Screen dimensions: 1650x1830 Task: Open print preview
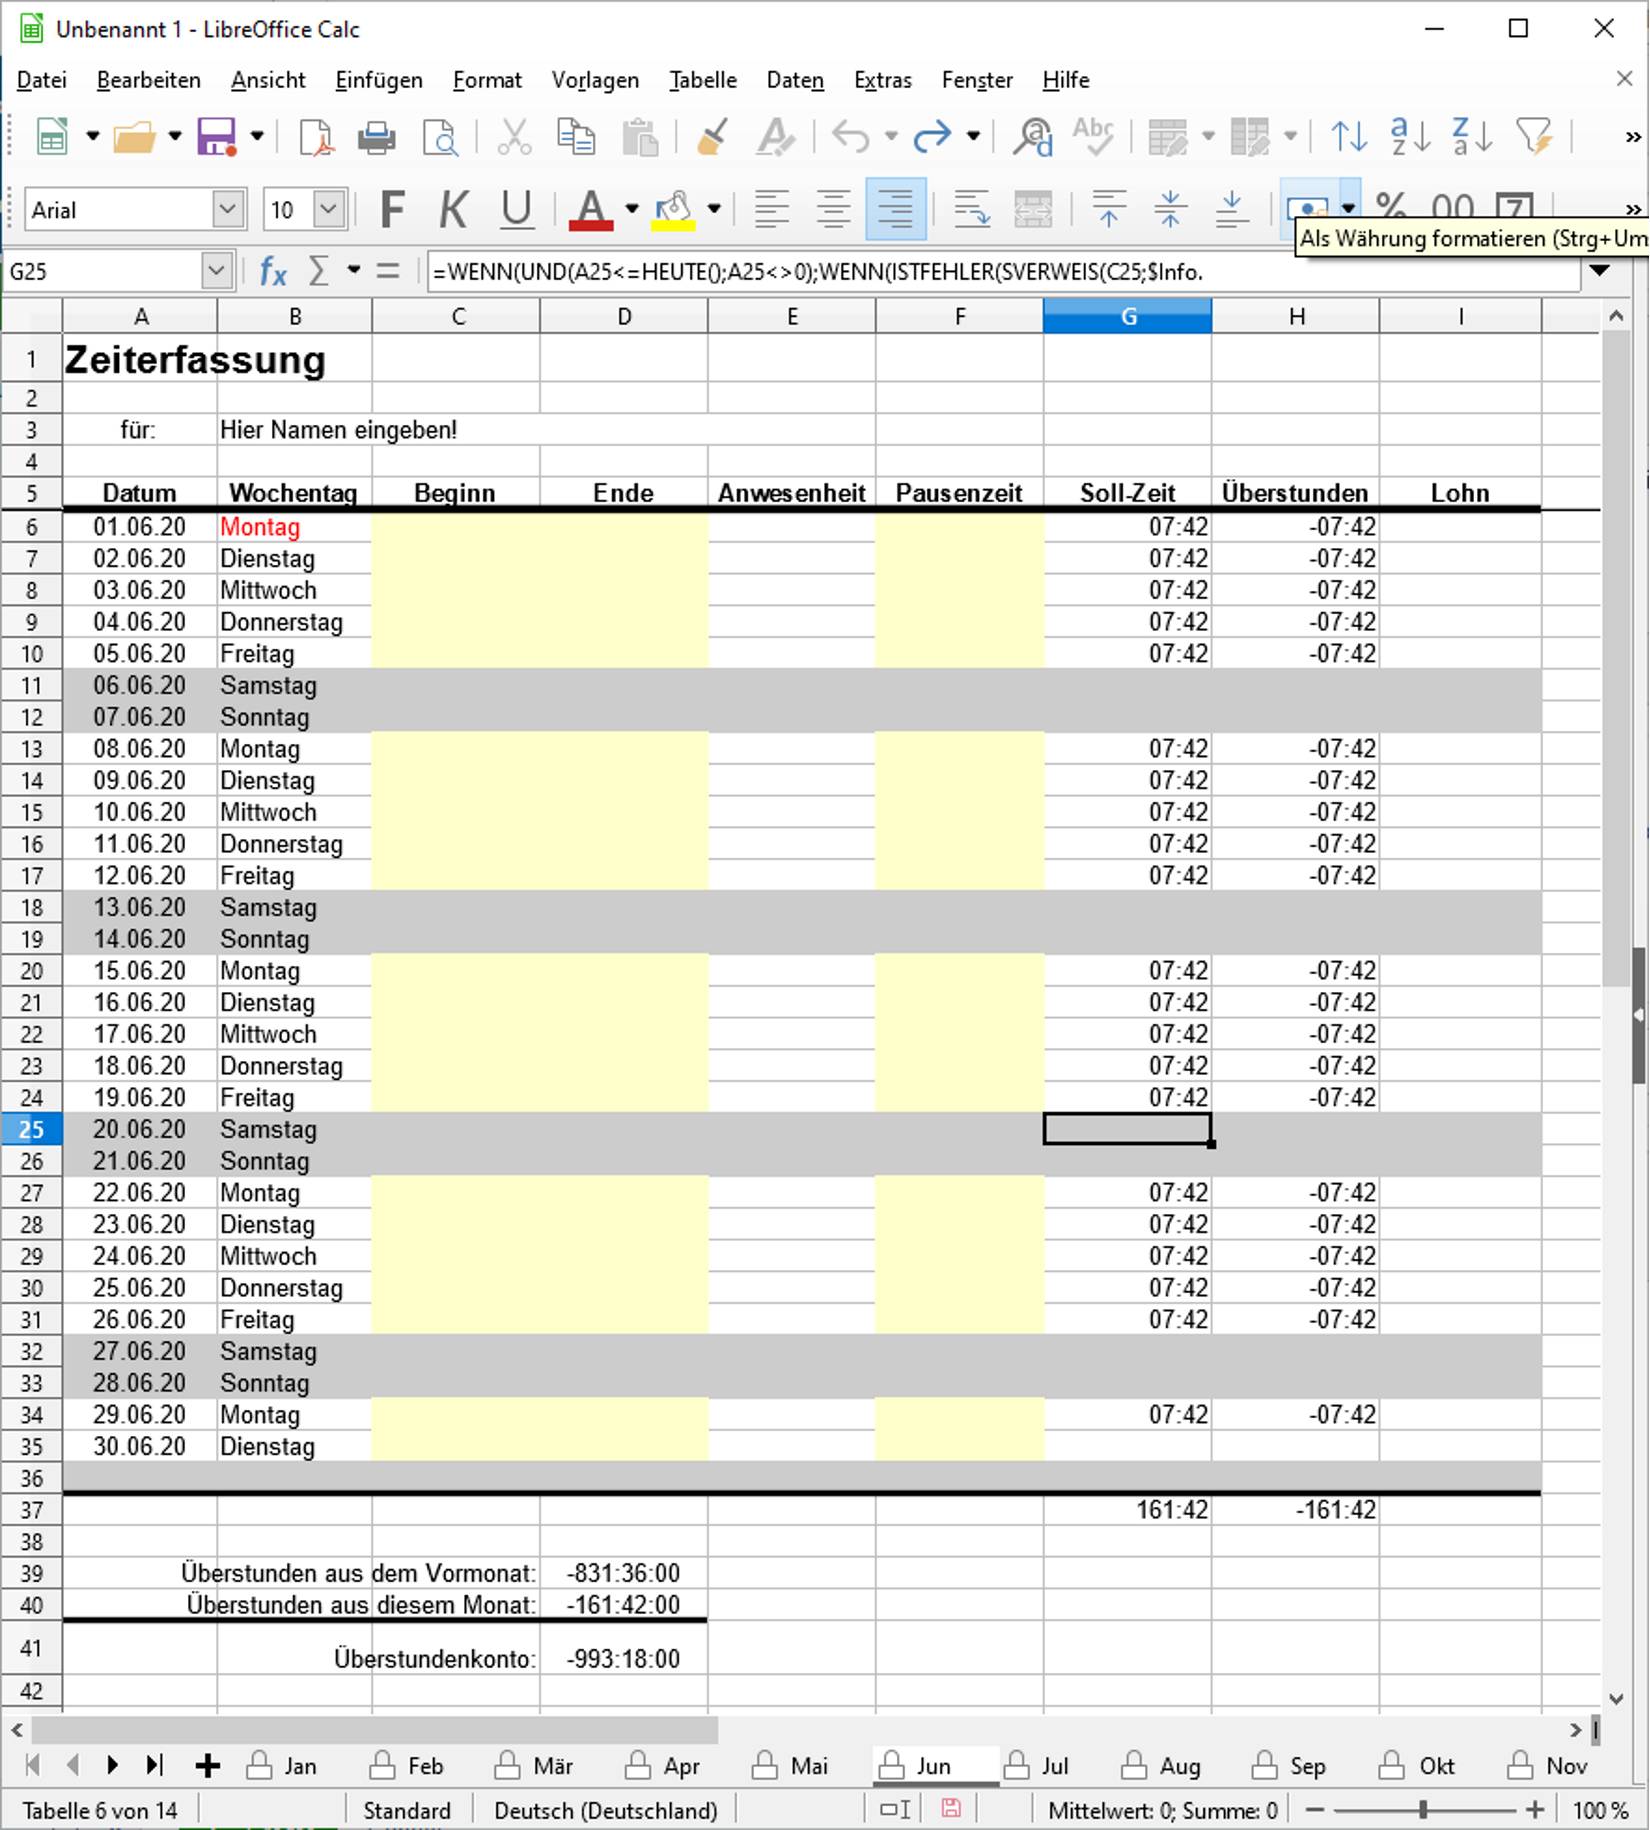pyautogui.click(x=439, y=136)
